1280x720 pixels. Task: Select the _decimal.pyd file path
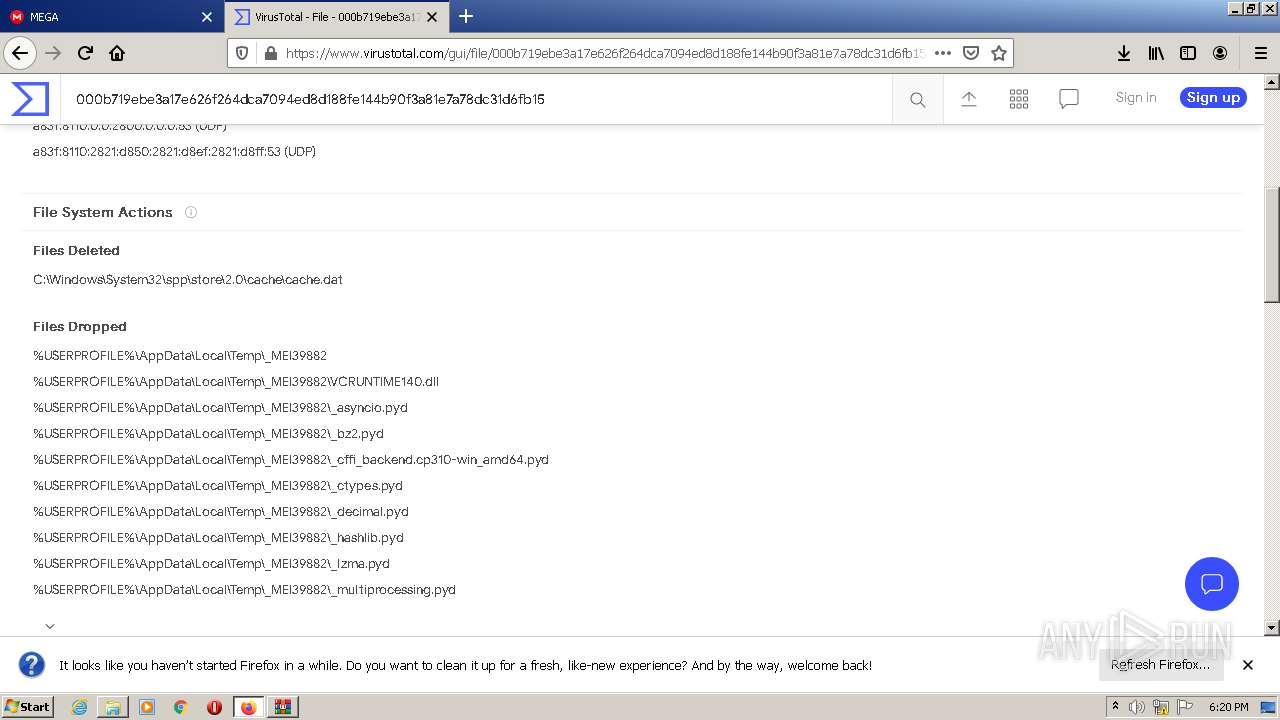pyautogui.click(x=221, y=511)
